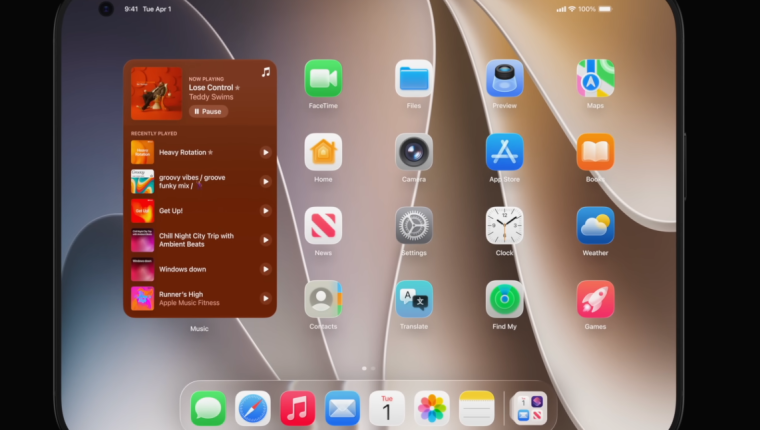Tap the artist name Teddy Swims
The height and width of the screenshot is (430, 760).
[x=211, y=97]
